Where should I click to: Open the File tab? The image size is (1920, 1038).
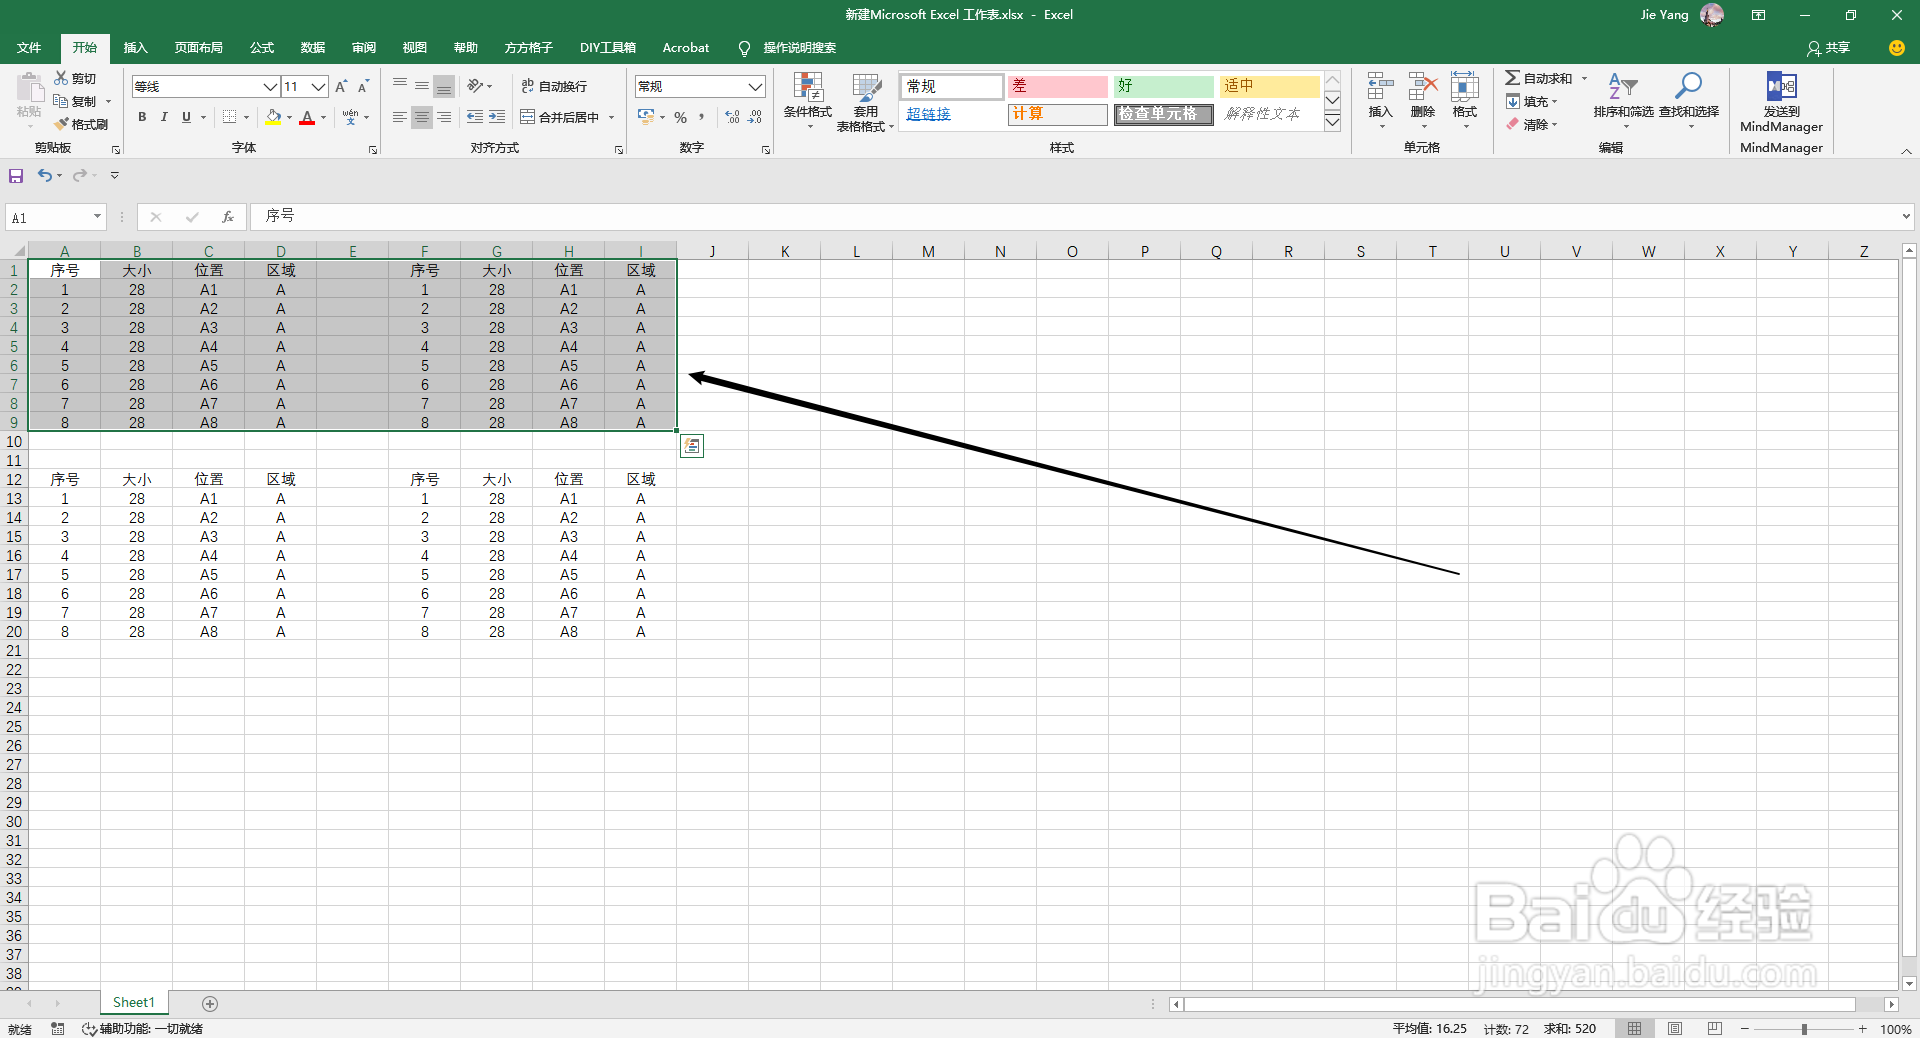(x=29, y=48)
